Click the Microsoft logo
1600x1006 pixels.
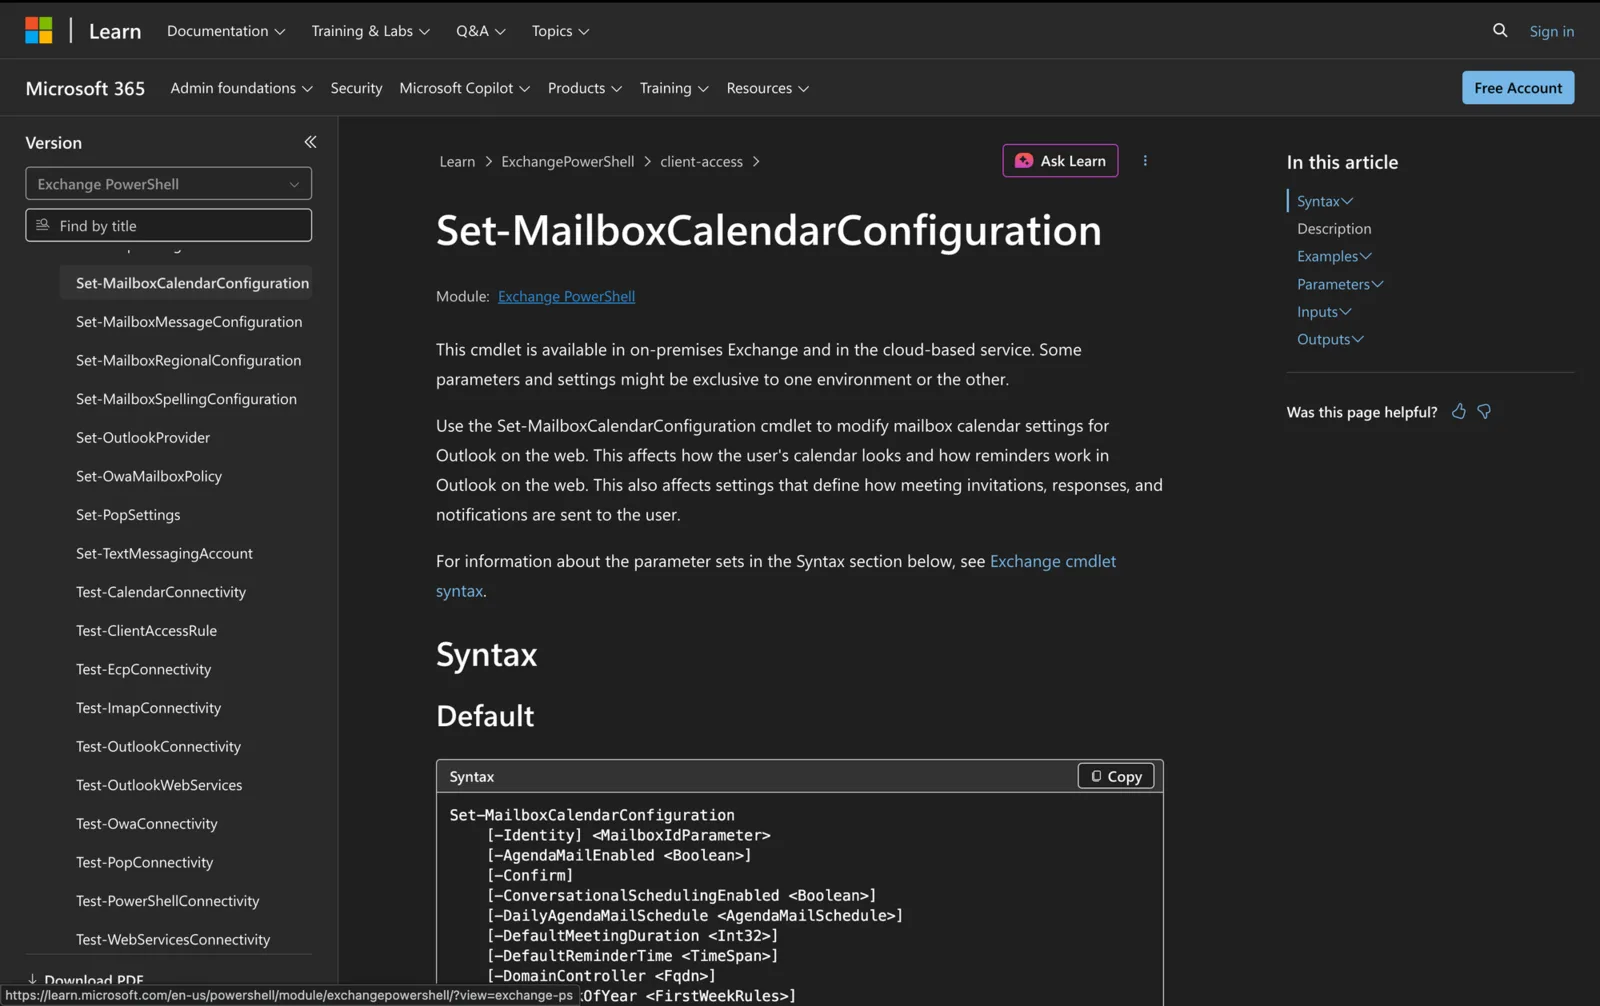point(39,31)
